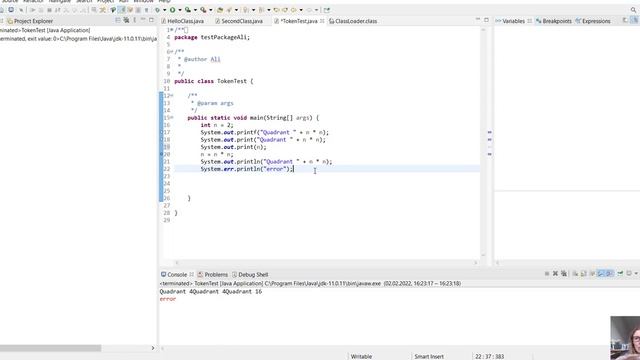The width and height of the screenshot is (640, 360).
Task: Click the Step Over debug icon
Action: [x=74, y=10]
